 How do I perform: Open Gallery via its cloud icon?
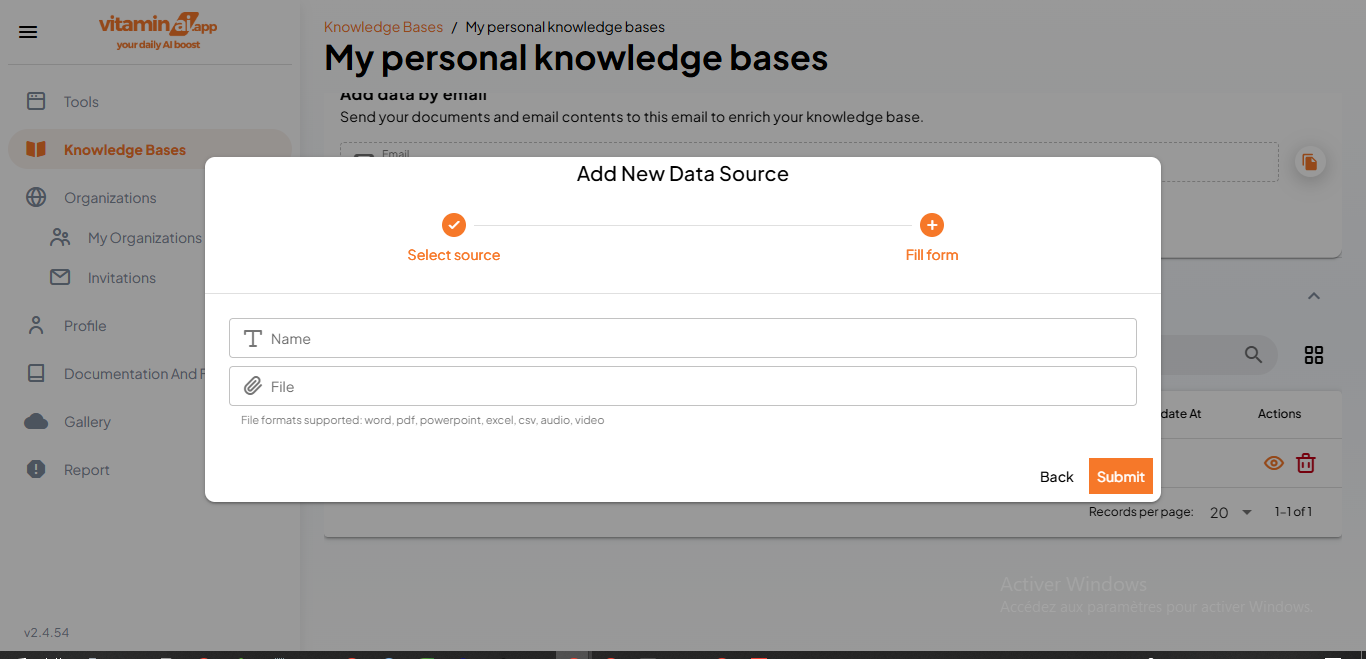pos(35,421)
